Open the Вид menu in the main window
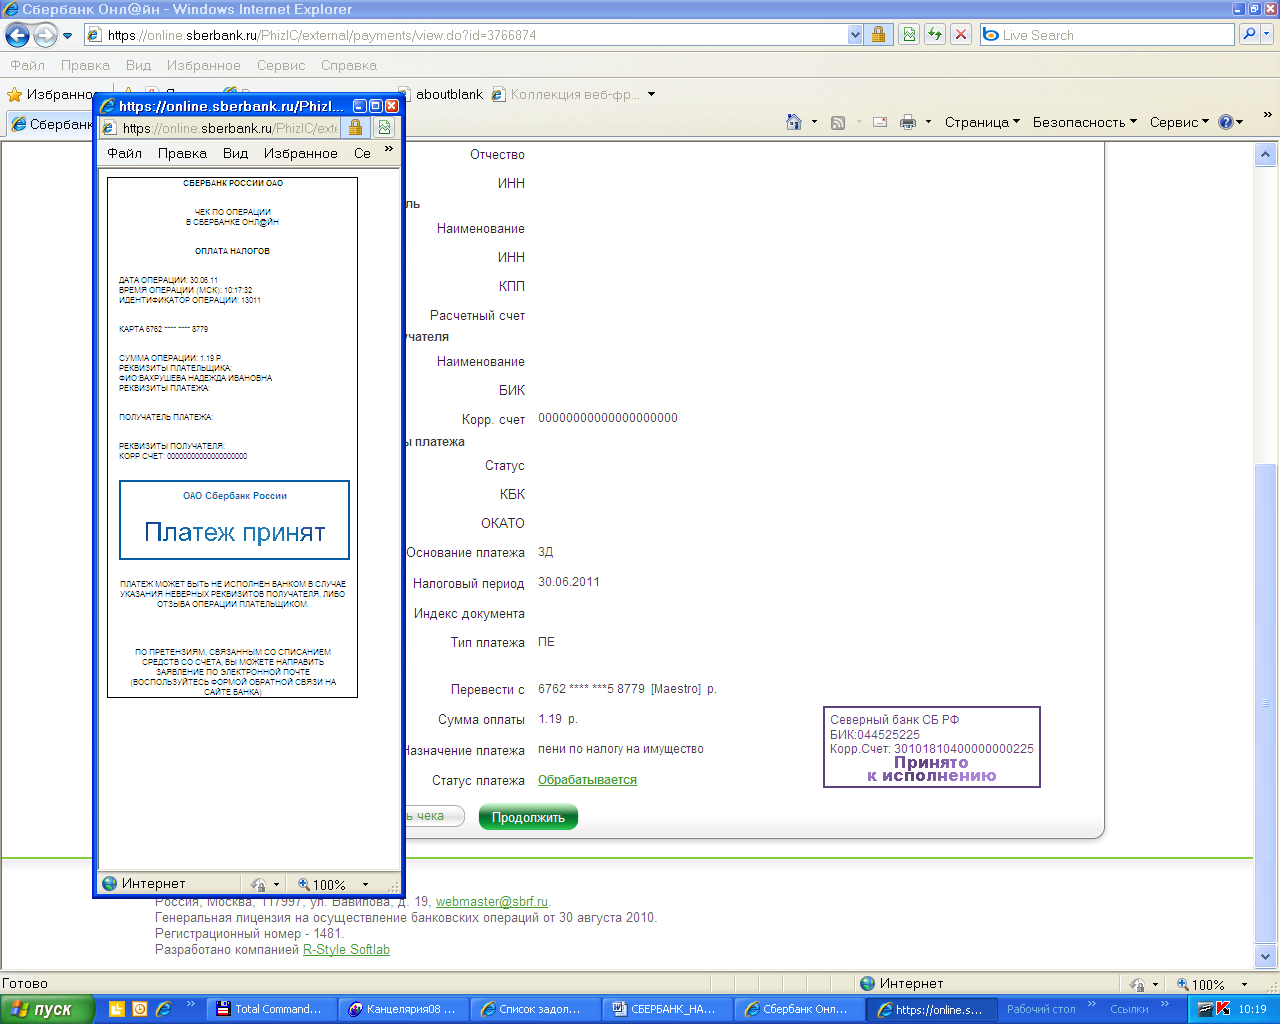 click(x=138, y=65)
